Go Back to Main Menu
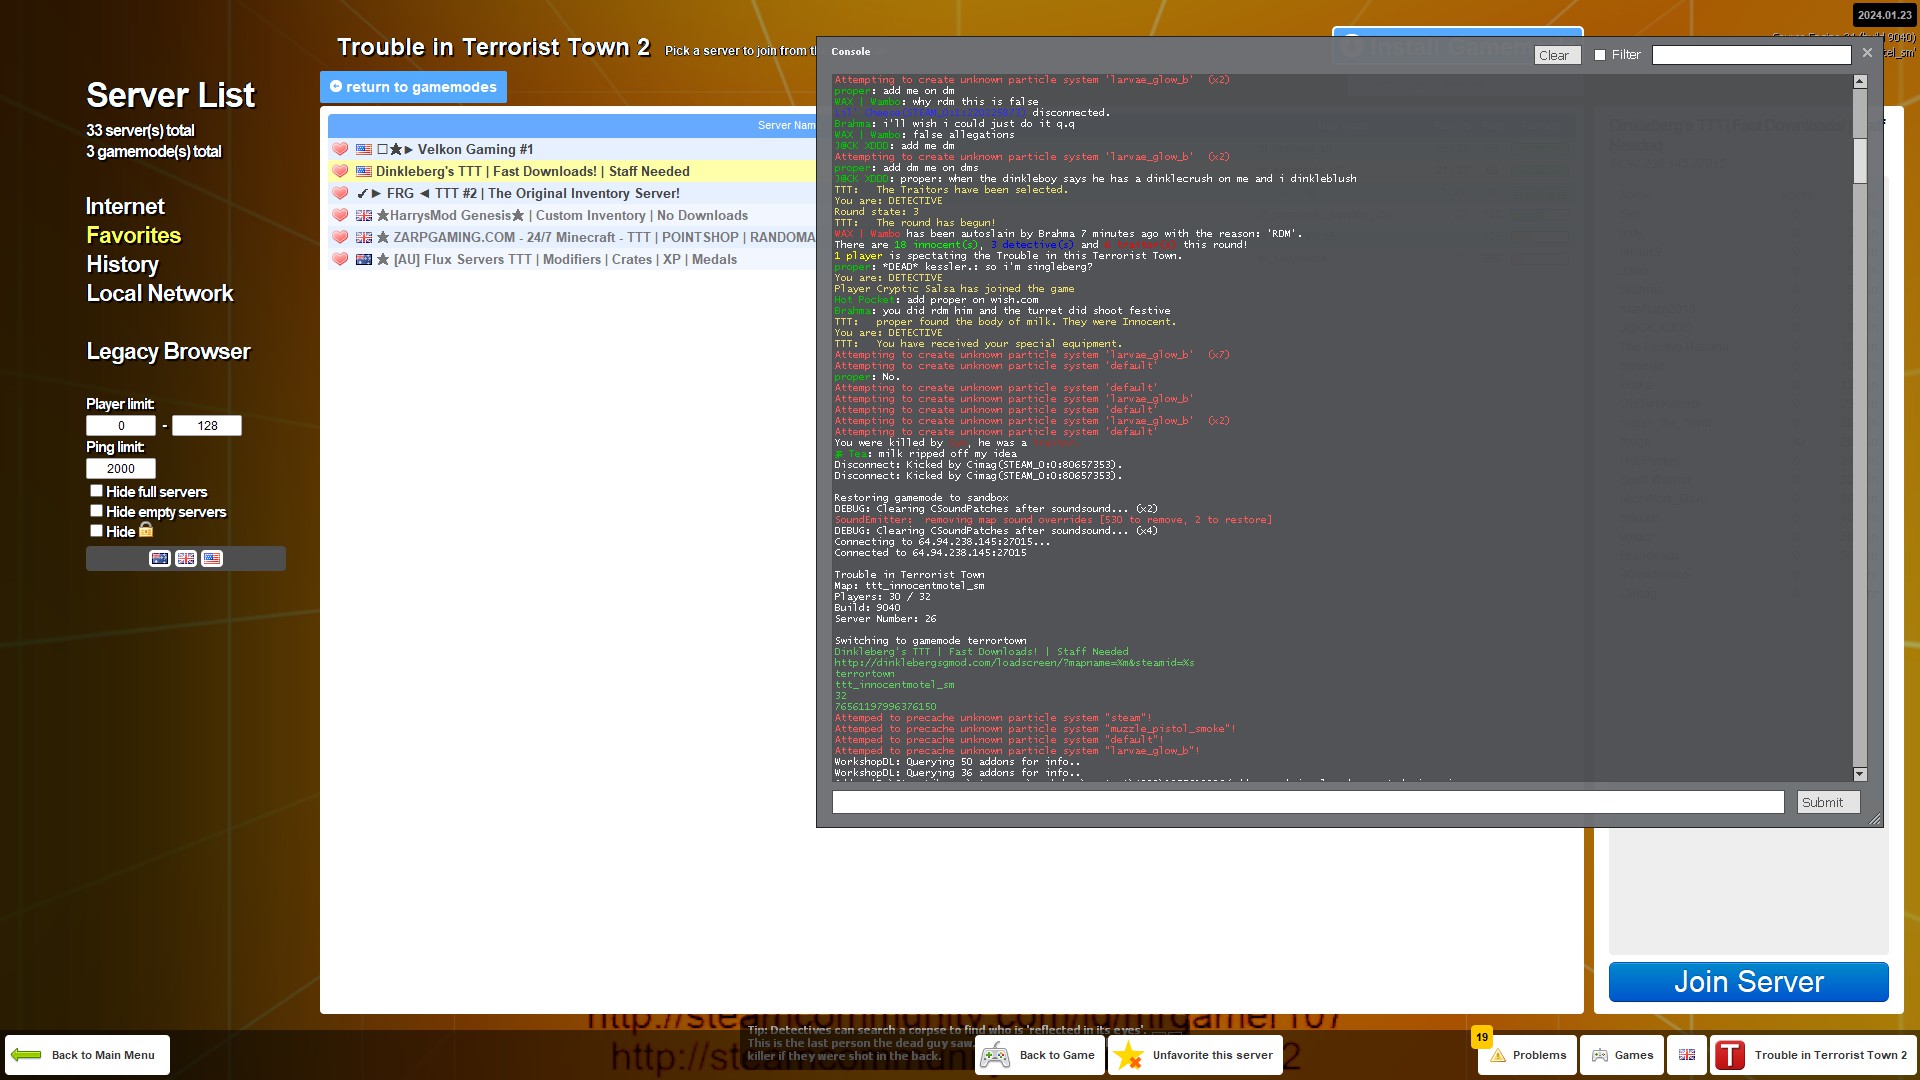The width and height of the screenshot is (1920, 1080). click(87, 1055)
